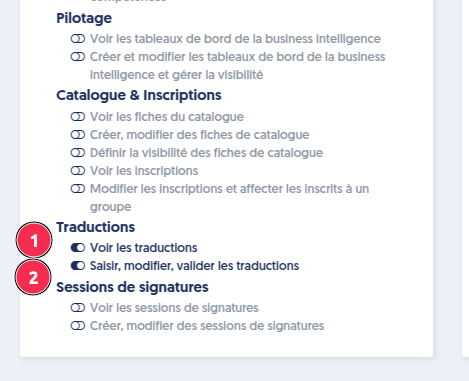Enable Voir les sessions de signatures switch

(78, 308)
